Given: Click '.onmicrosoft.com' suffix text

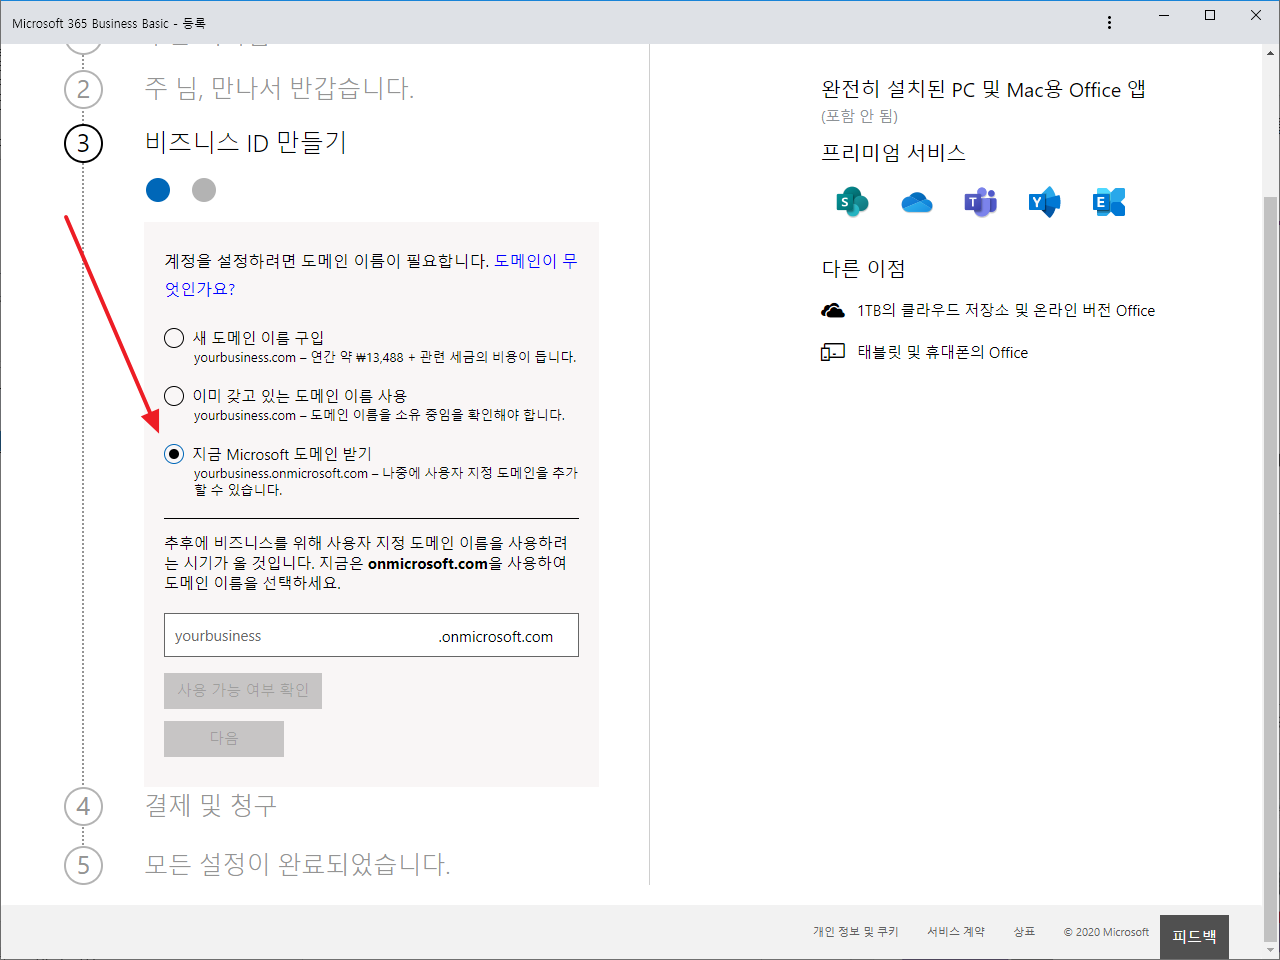Looking at the screenshot, I should coord(496,637).
